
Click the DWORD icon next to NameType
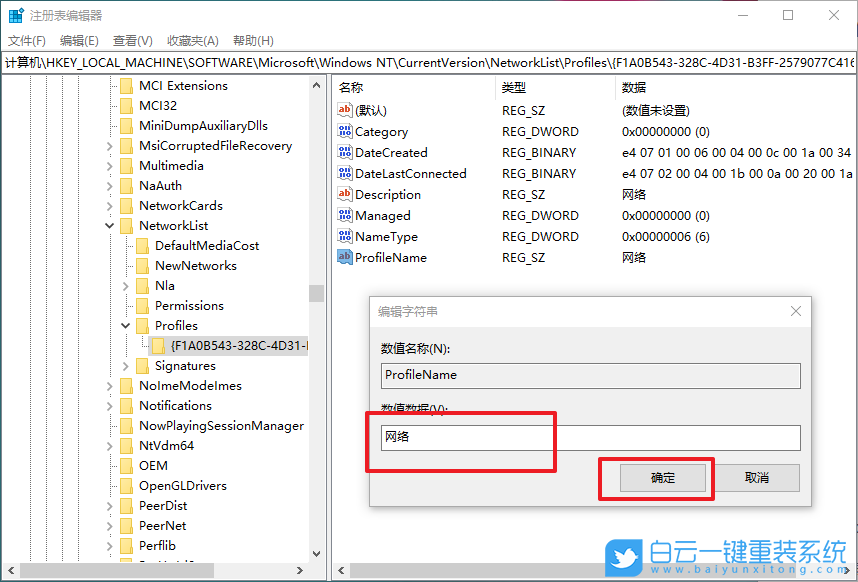coord(345,236)
